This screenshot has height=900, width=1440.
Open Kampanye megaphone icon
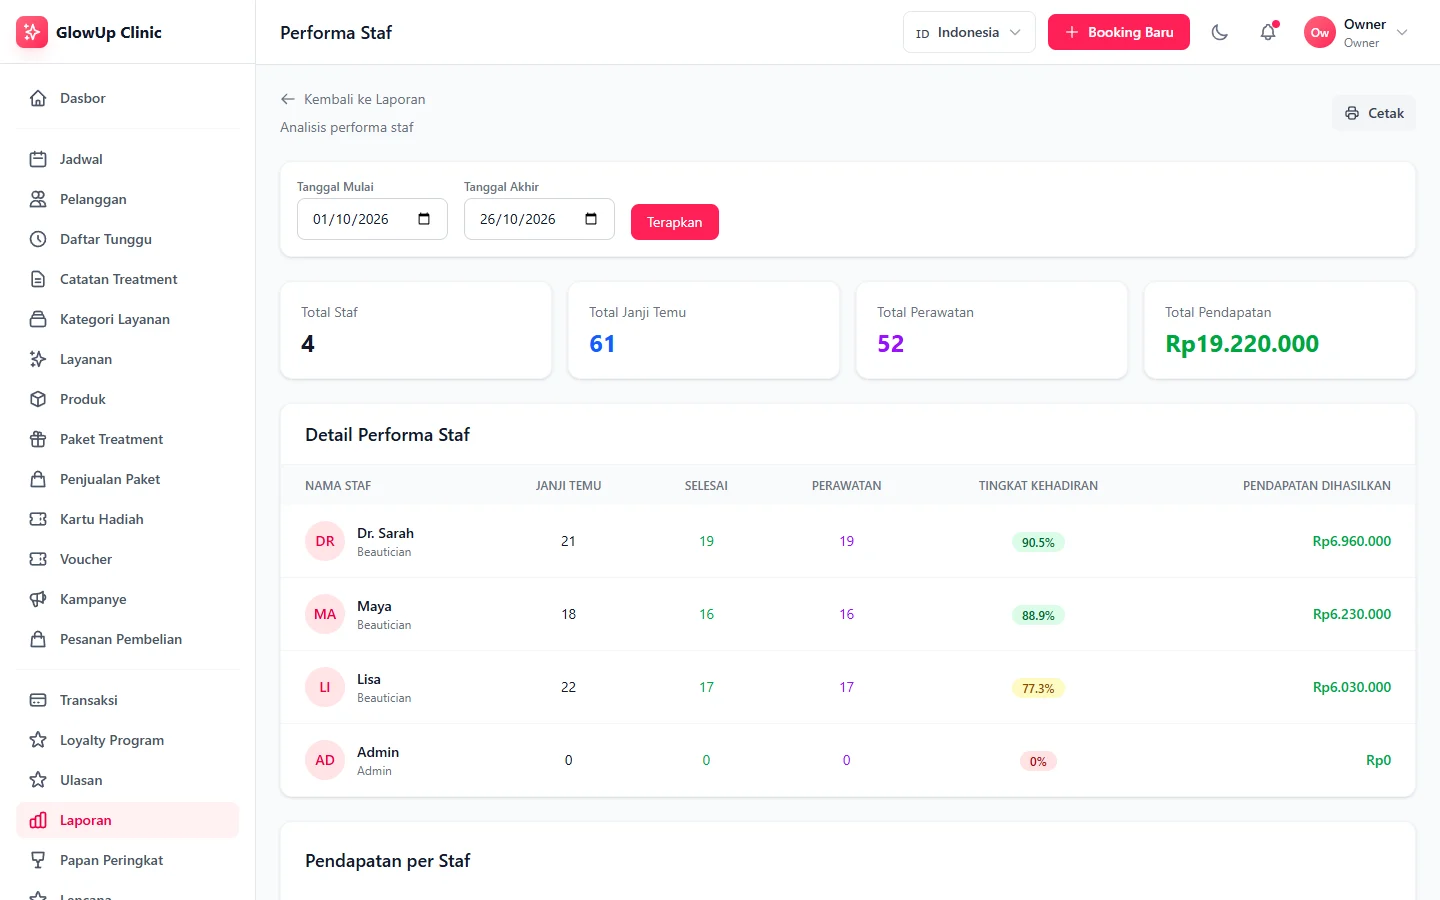pyautogui.click(x=38, y=599)
